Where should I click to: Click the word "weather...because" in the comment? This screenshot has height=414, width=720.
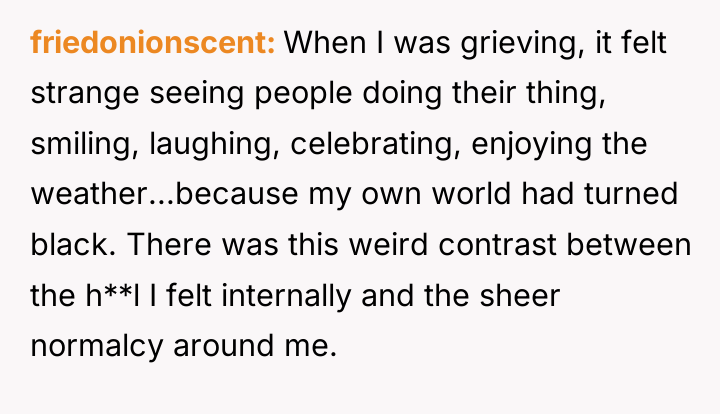tap(164, 194)
